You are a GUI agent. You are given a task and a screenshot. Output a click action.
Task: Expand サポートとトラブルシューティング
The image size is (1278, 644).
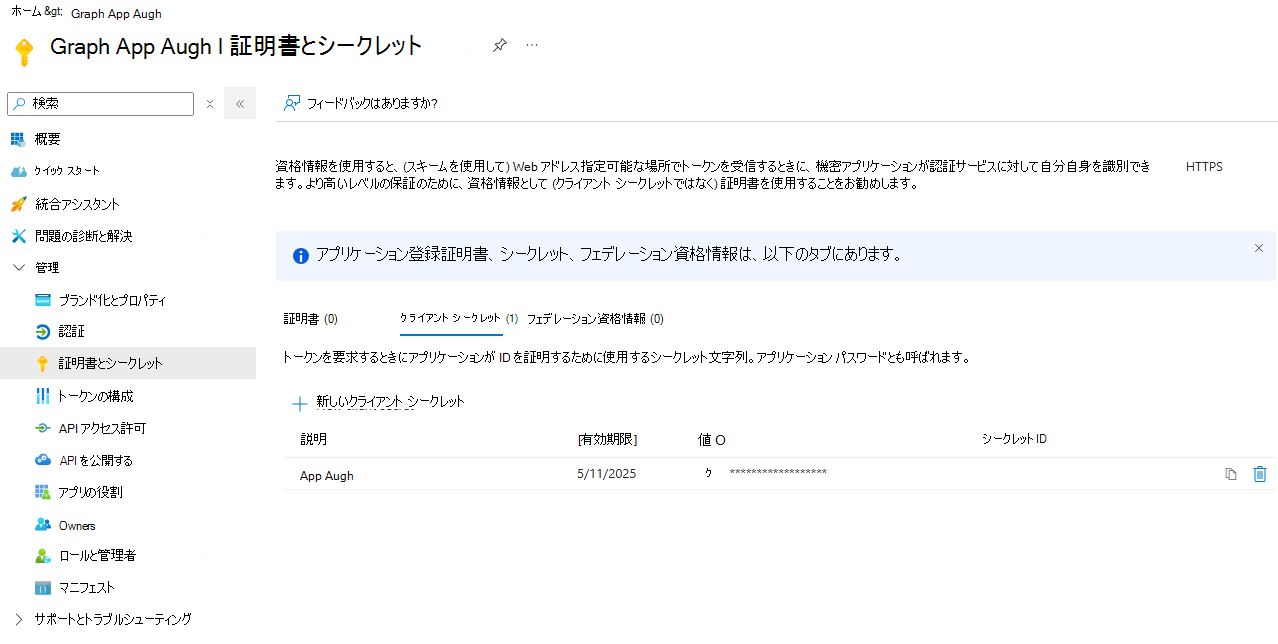pyautogui.click(x=101, y=619)
